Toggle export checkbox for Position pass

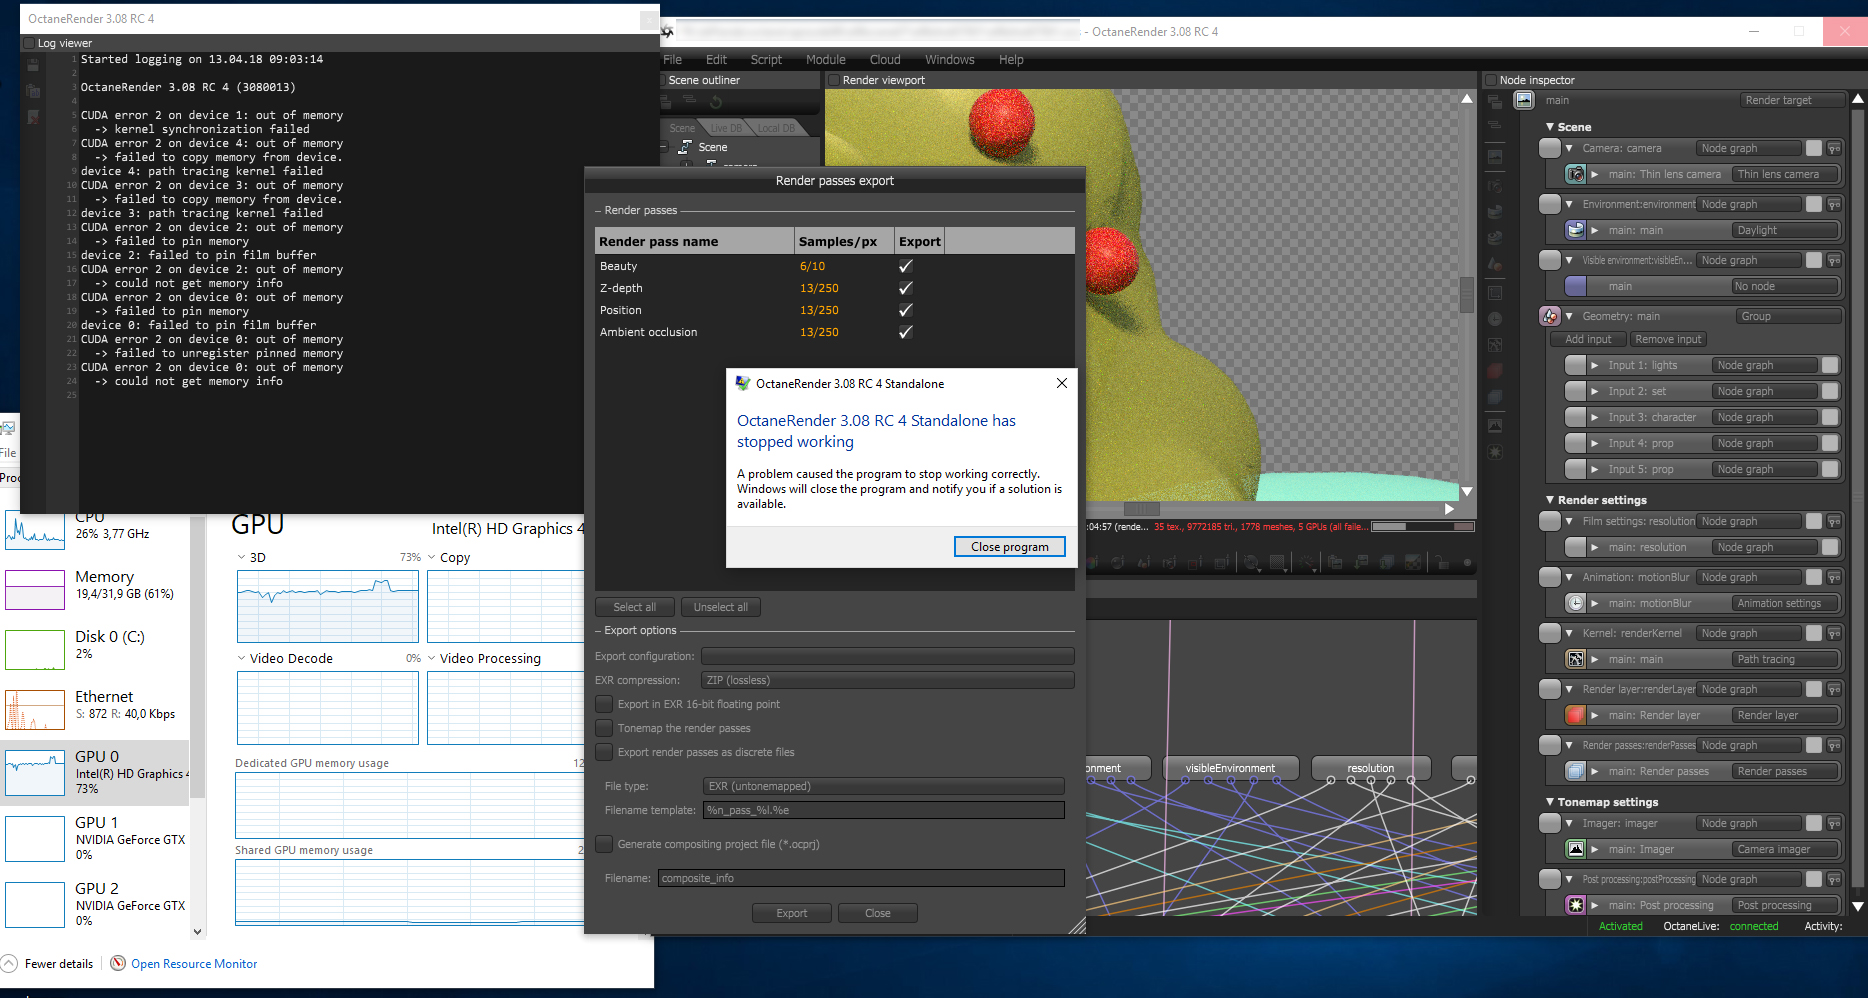[906, 310]
